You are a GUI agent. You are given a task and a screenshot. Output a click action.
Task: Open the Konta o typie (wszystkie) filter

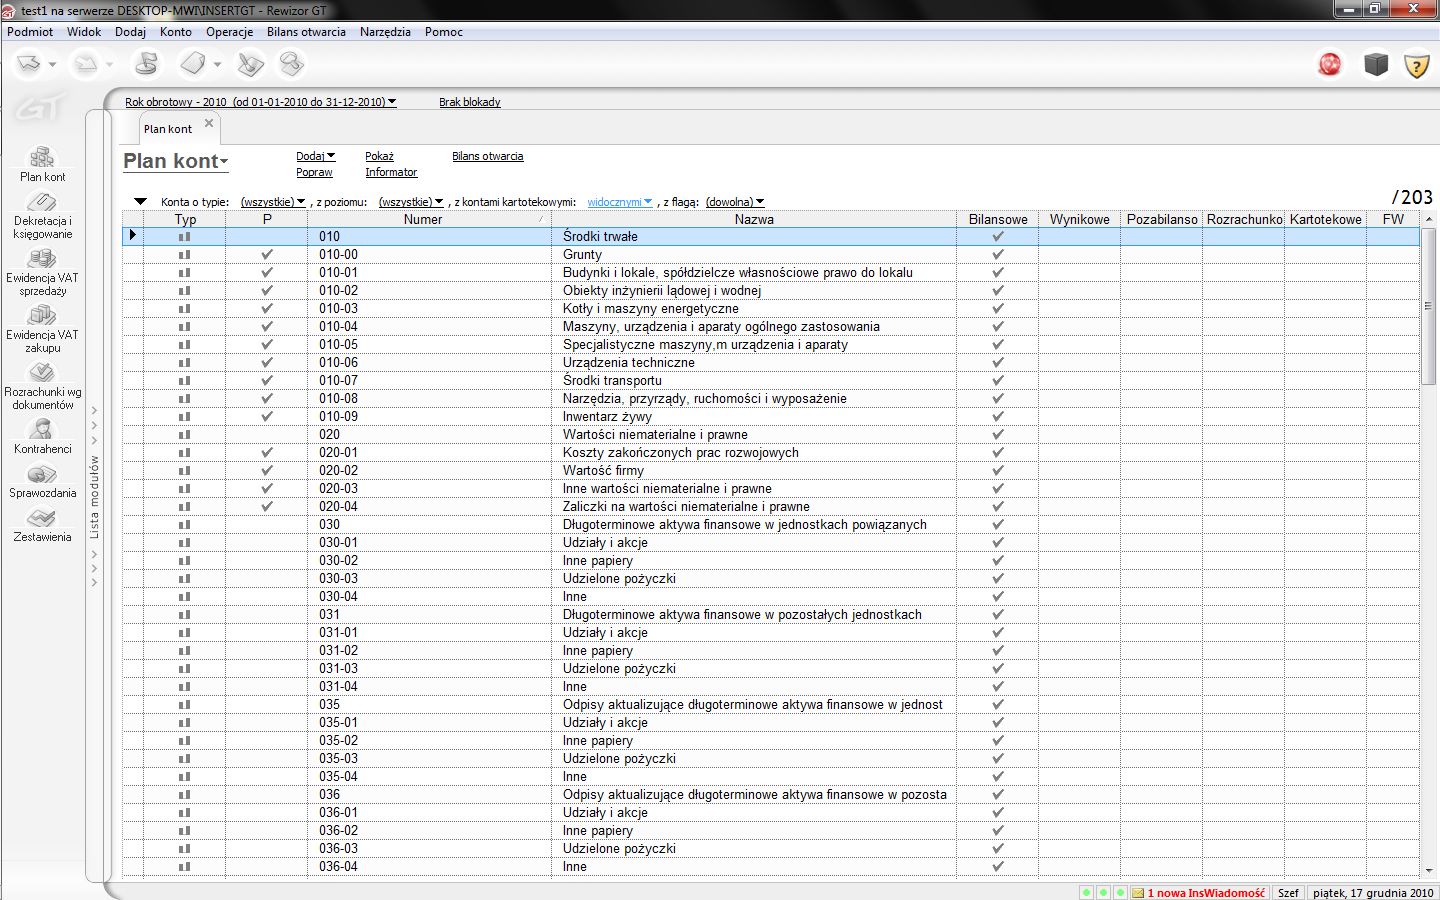click(273, 202)
